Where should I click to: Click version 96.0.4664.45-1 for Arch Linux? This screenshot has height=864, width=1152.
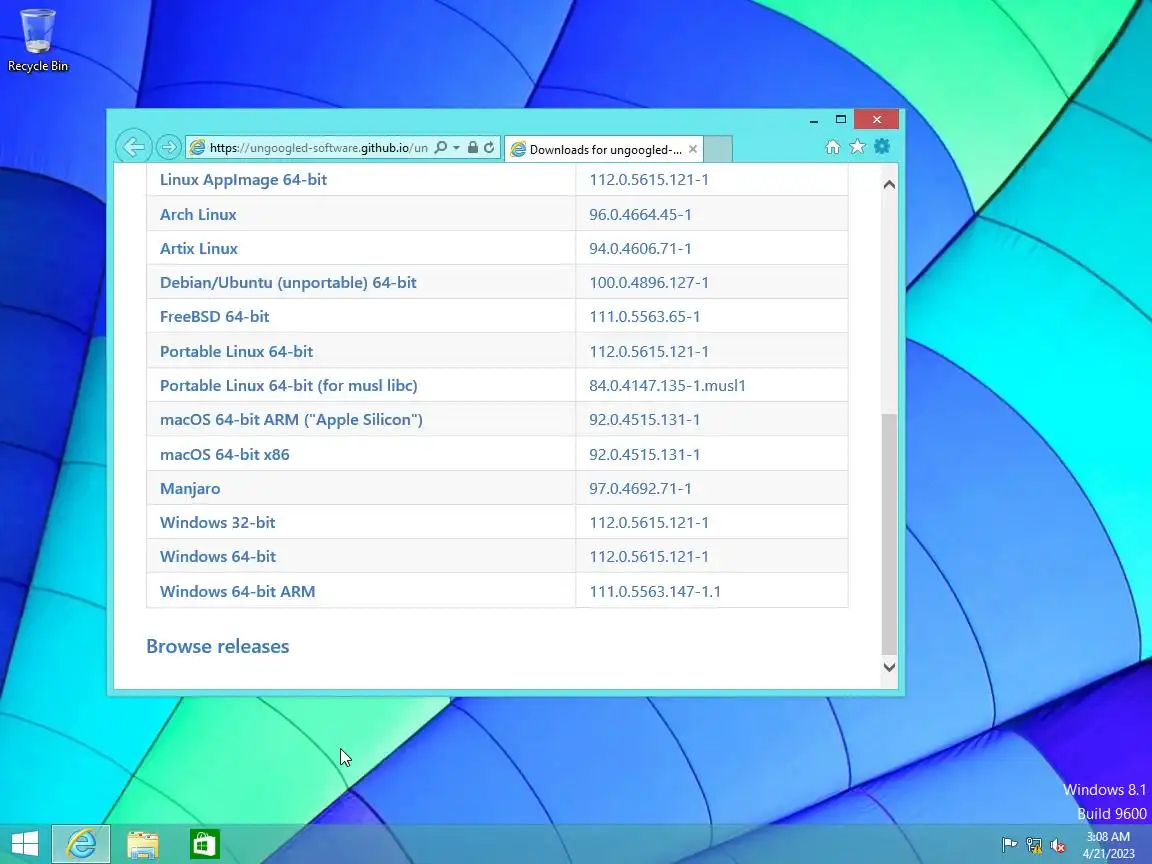pos(640,215)
